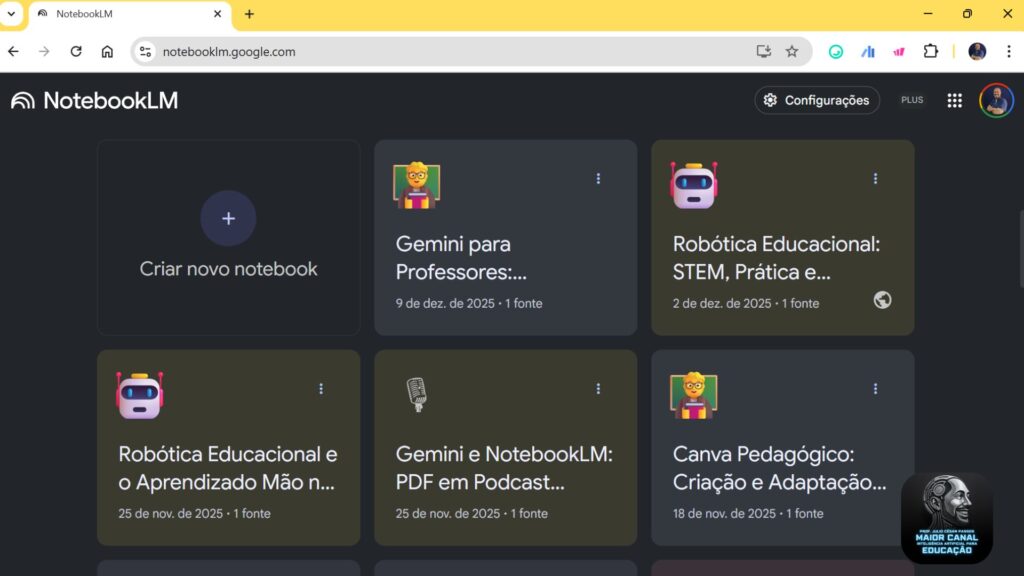
Task: Click the cast screen icon in the address bar
Action: [x=763, y=51]
